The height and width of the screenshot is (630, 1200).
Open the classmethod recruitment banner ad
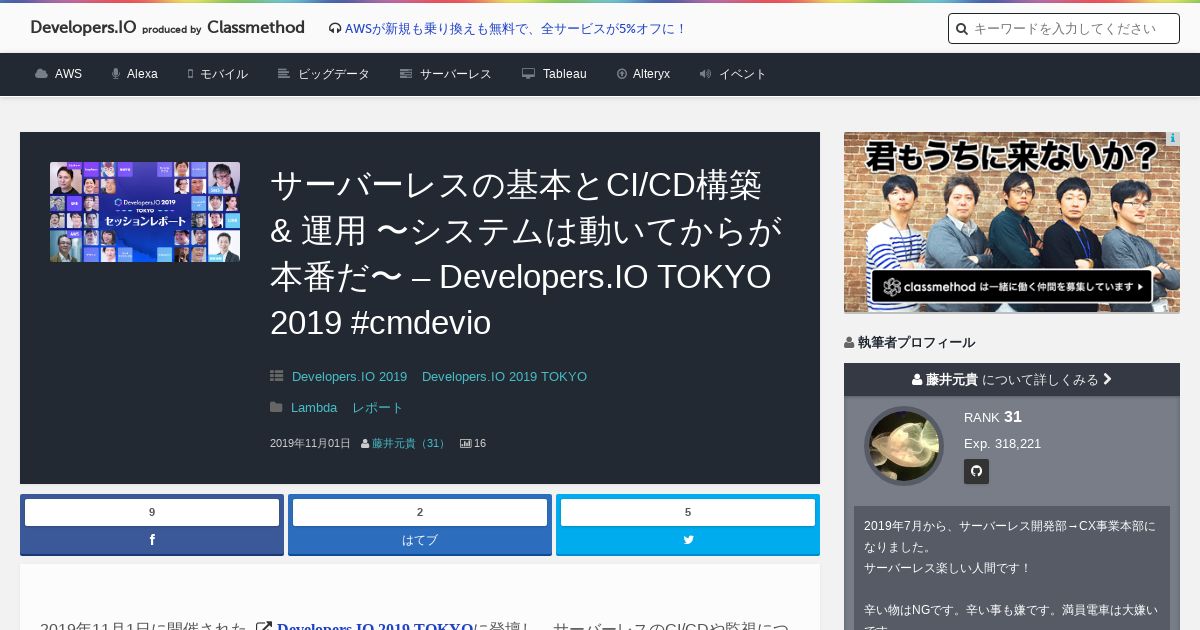click(1012, 222)
